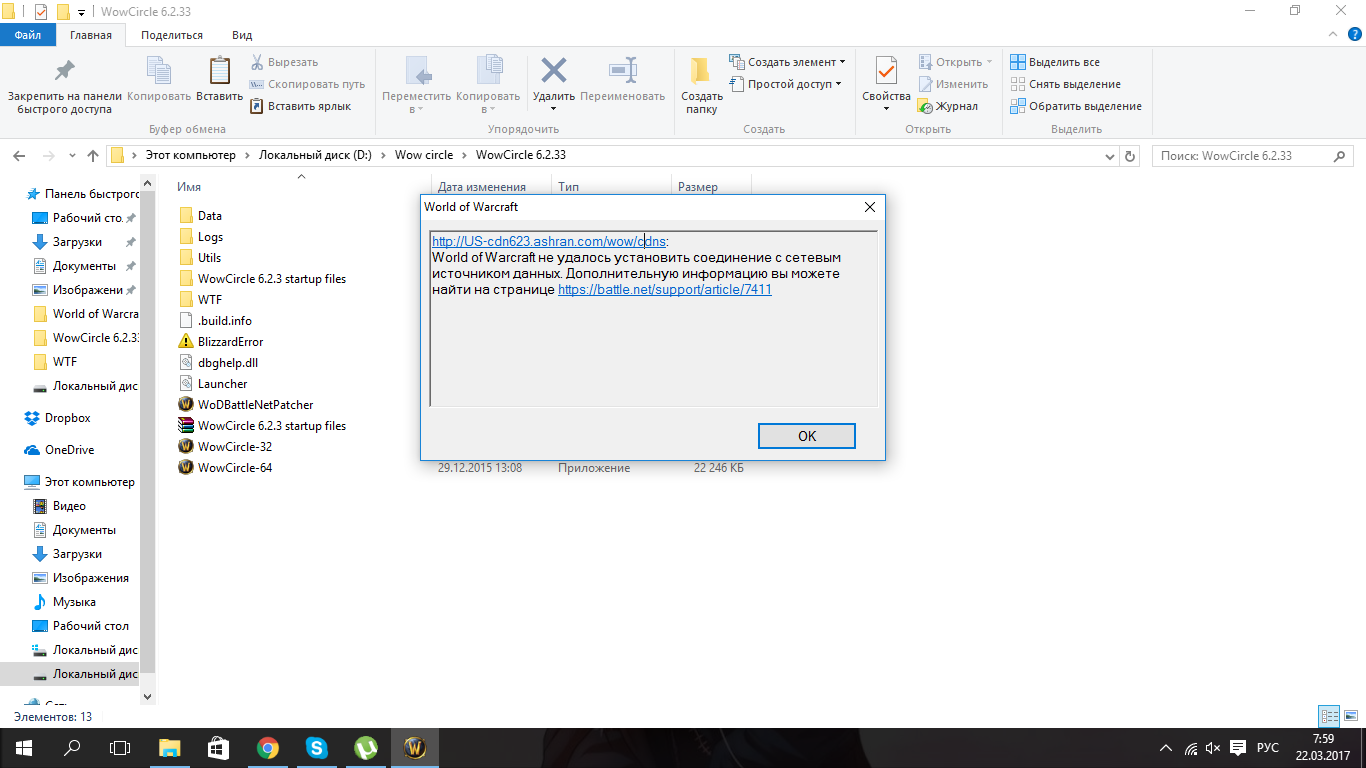Click Pin to Quick access icon

pos(64,71)
